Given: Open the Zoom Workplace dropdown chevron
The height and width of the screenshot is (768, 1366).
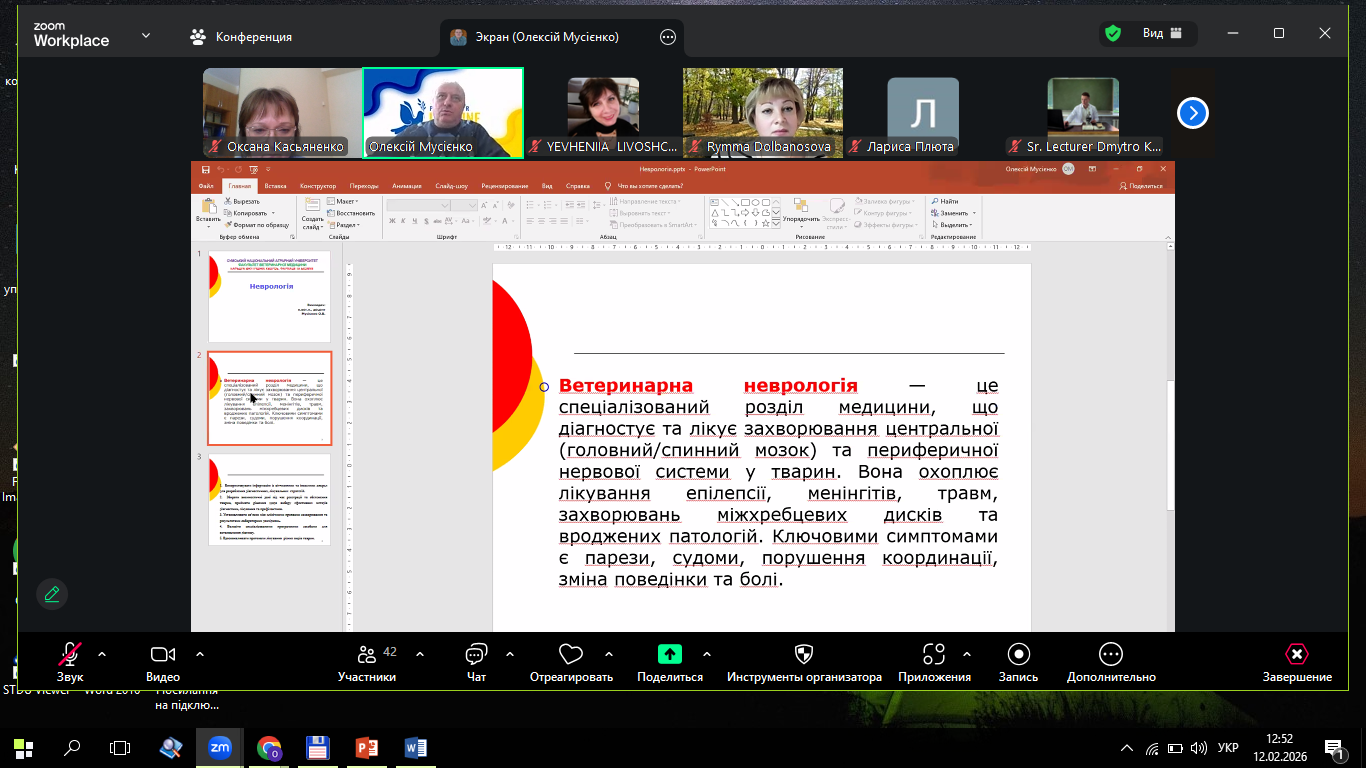Looking at the screenshot, I should 146,35.
